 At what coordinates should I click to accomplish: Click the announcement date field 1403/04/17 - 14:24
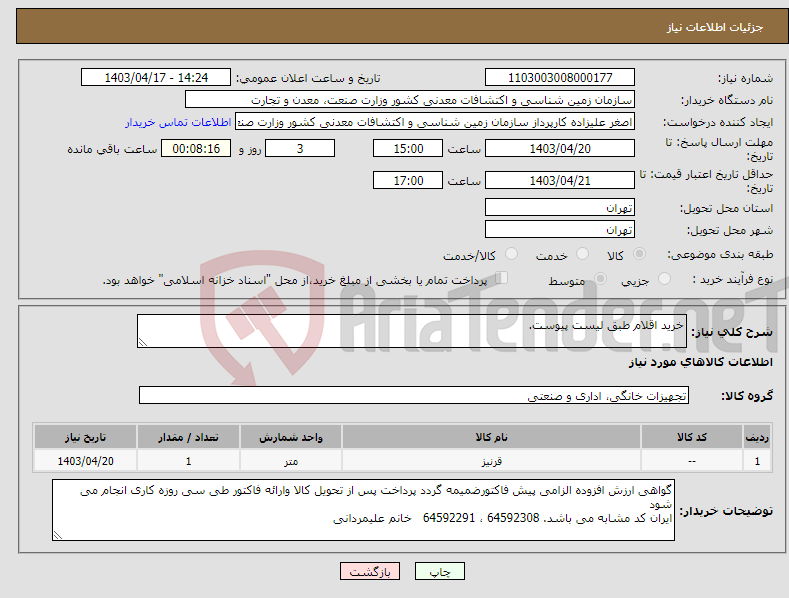[156, 78]
